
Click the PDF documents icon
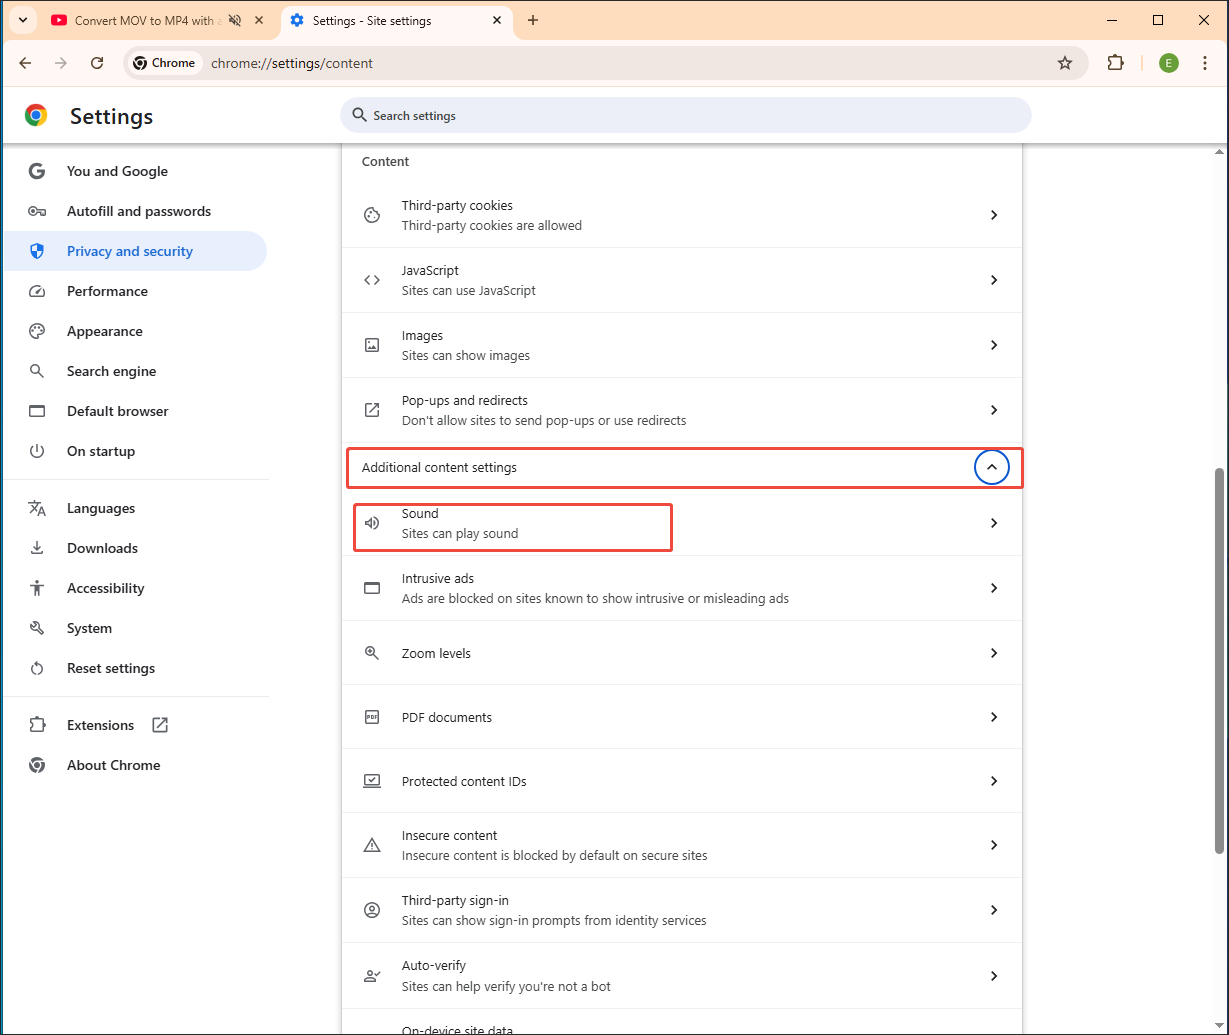coord(372,716)
